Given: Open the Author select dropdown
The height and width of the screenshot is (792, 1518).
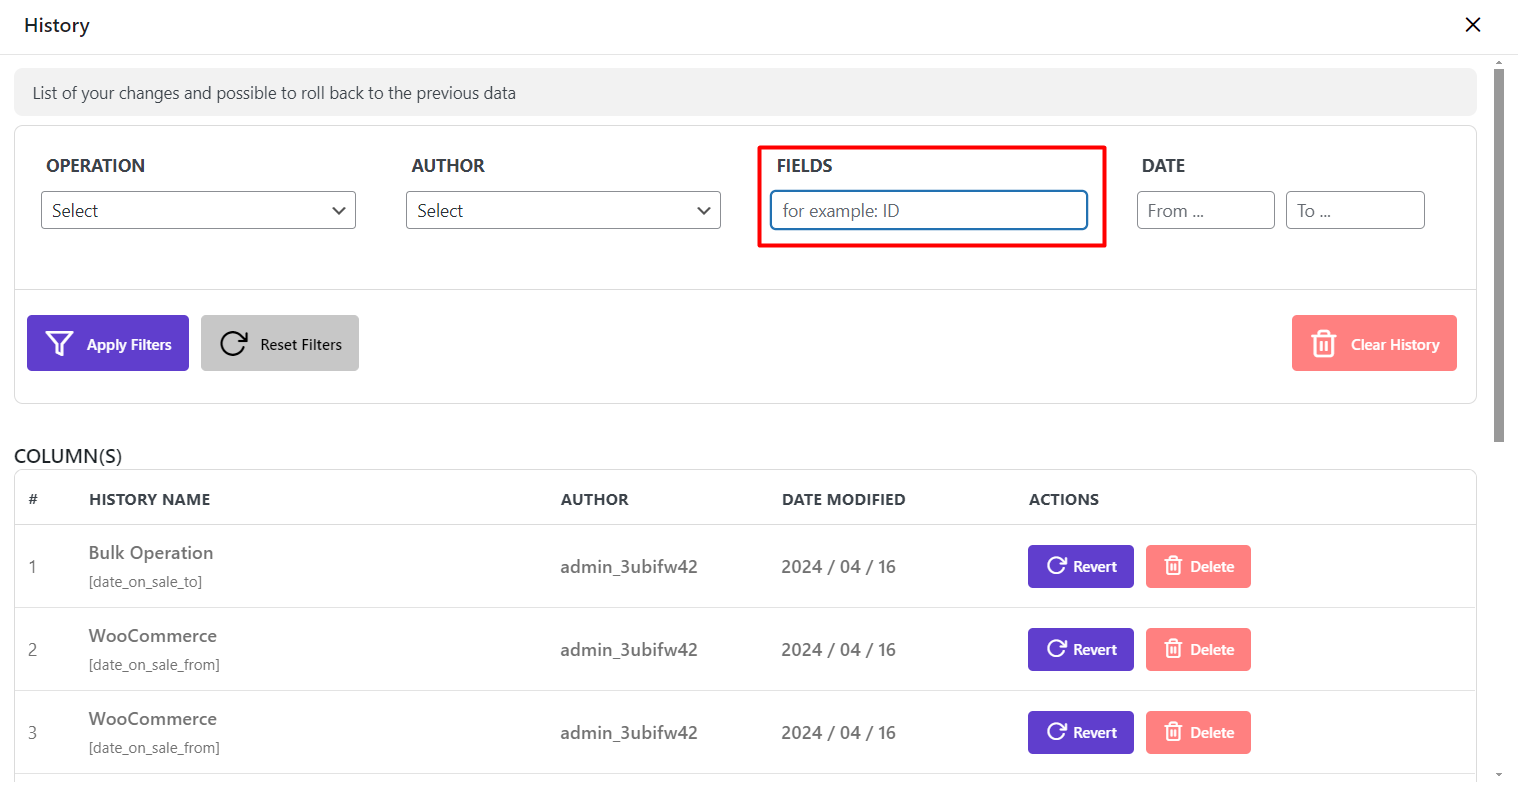Looking at the screenshot, I should (563, 210).
